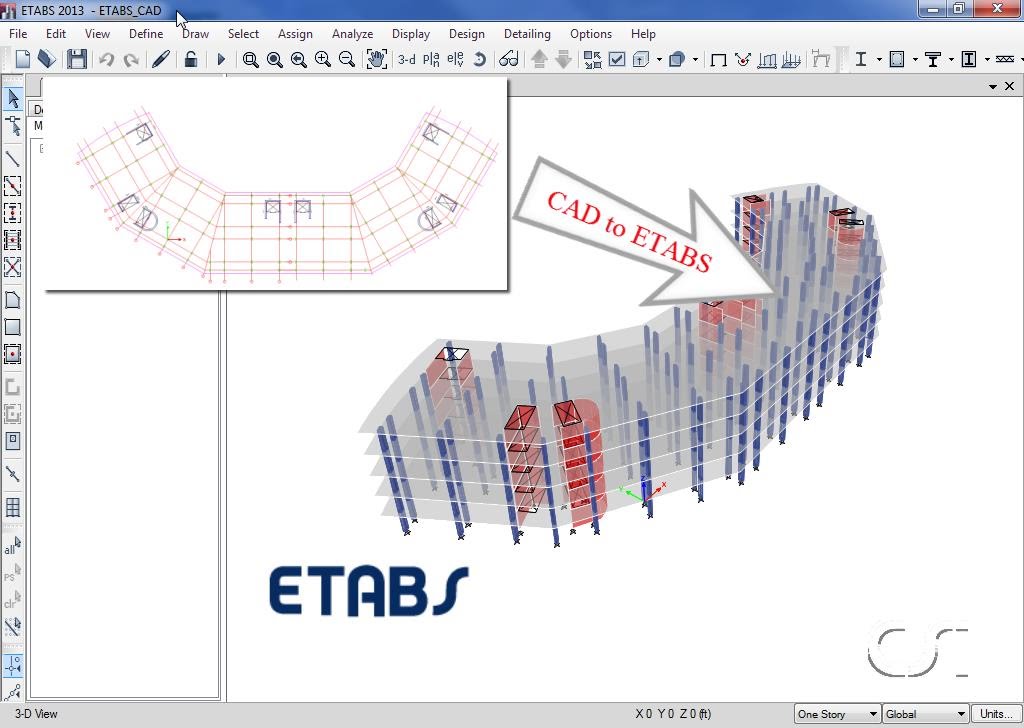The width and height of the screenshot is (1024, 728).
Task: Toggle perspective with glasses icon
Action: [x=509, y=59]
